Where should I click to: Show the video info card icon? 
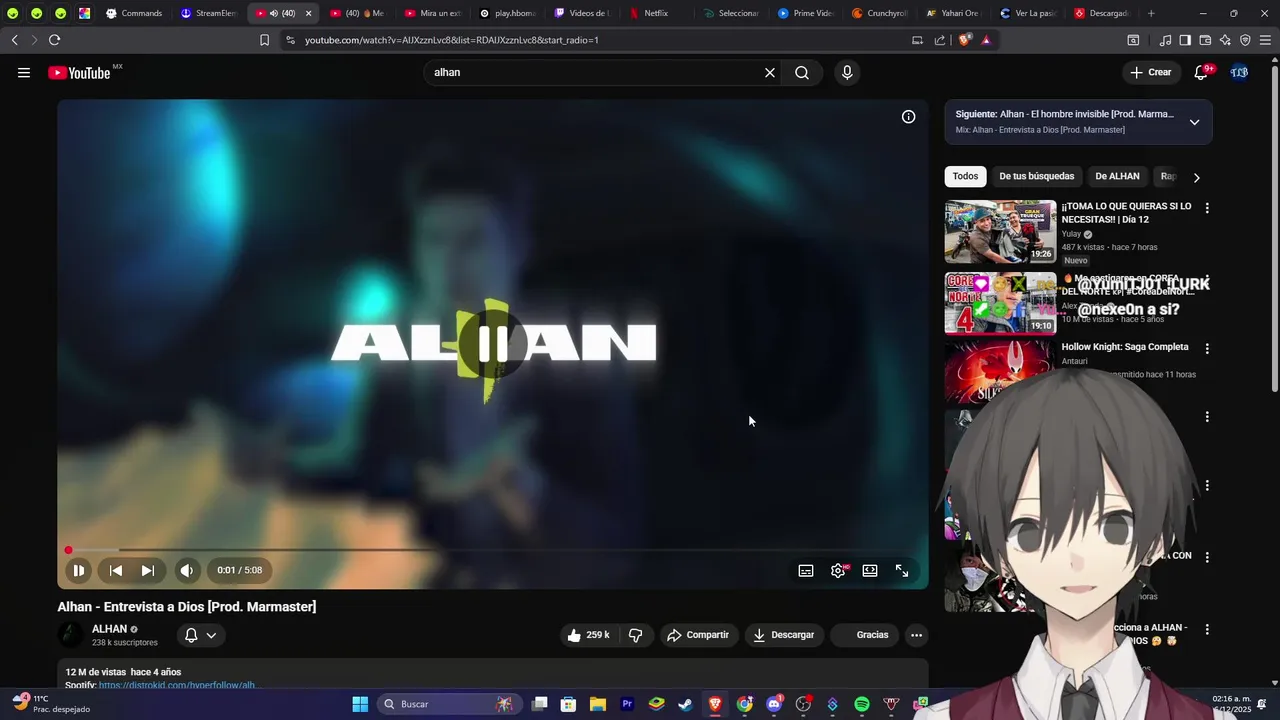tap(908, 117)
